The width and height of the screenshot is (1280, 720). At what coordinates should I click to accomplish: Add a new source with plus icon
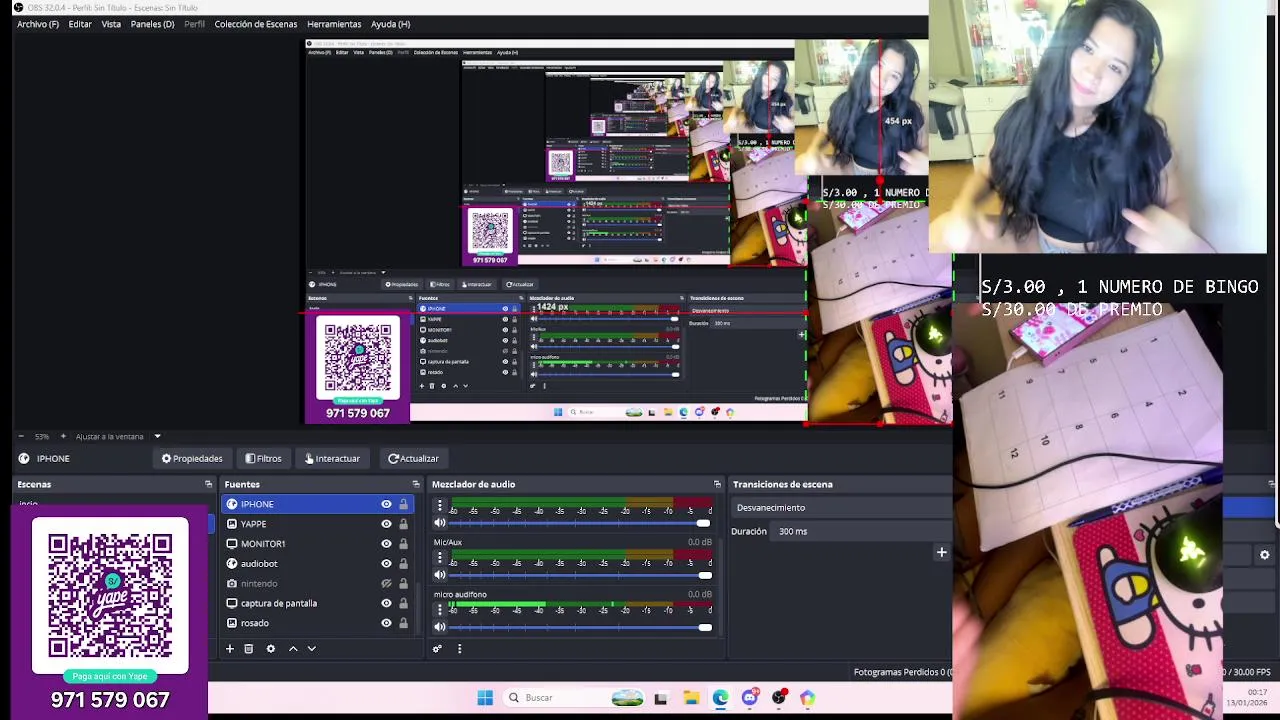point(229,649)
